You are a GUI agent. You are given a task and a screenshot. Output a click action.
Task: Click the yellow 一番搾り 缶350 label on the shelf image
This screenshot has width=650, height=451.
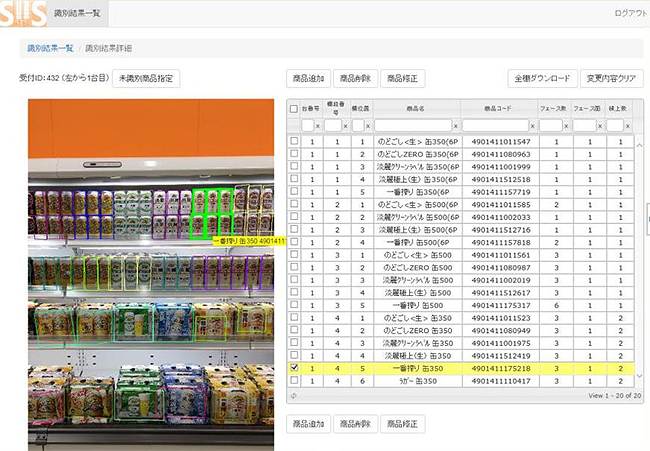tap(250, 241)
